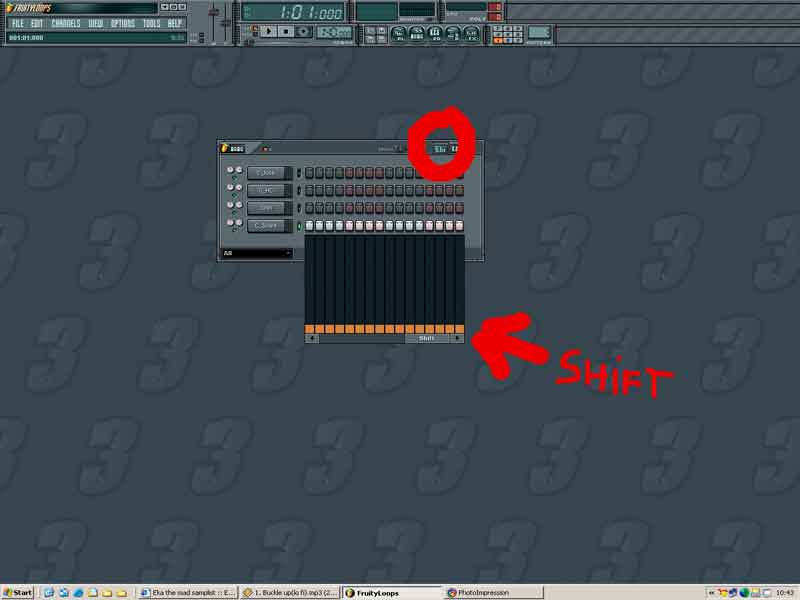Open the Windows Start button
The image size is (800, 600).
point(18,592)
